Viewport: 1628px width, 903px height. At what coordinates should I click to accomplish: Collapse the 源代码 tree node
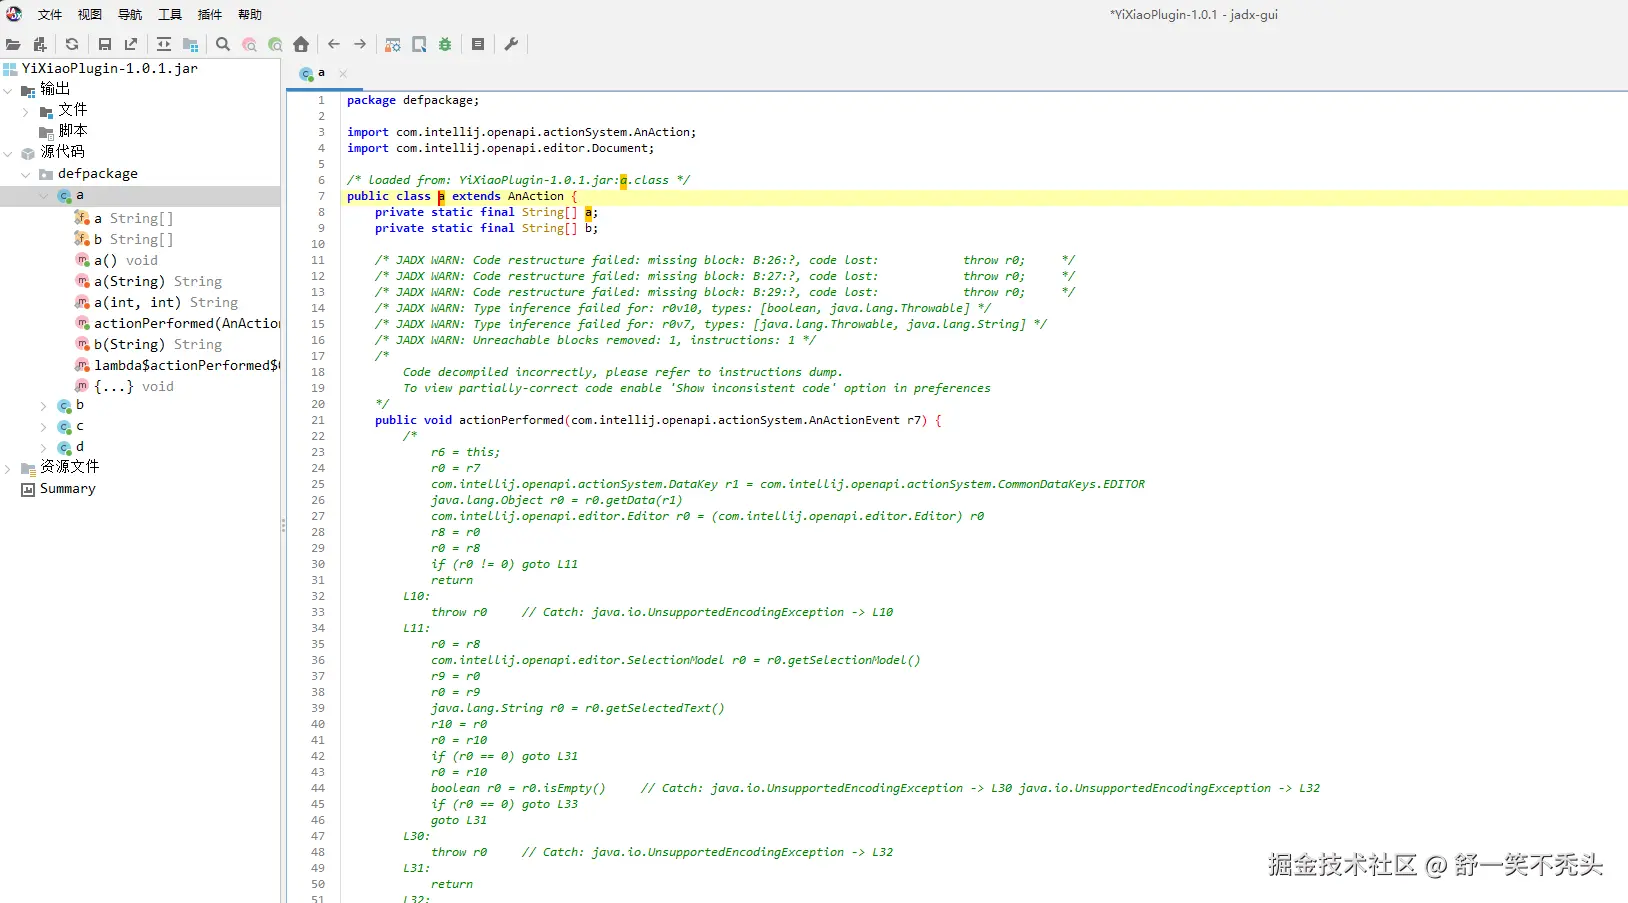point(8,153)
